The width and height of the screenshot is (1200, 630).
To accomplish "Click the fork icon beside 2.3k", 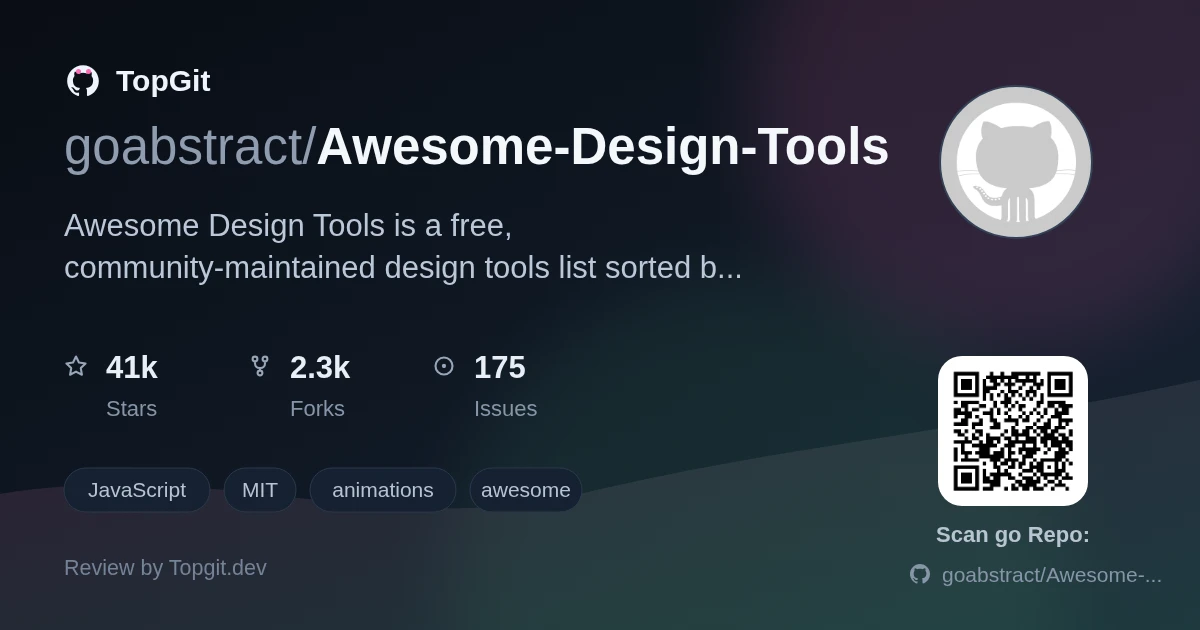I will tap(260, 366).
